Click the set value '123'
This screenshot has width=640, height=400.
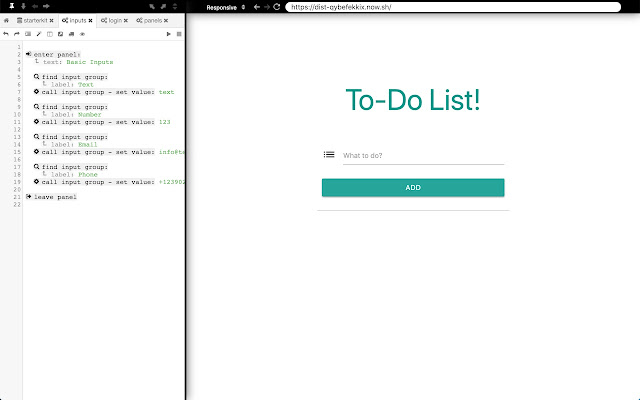[x=164, y=122]
